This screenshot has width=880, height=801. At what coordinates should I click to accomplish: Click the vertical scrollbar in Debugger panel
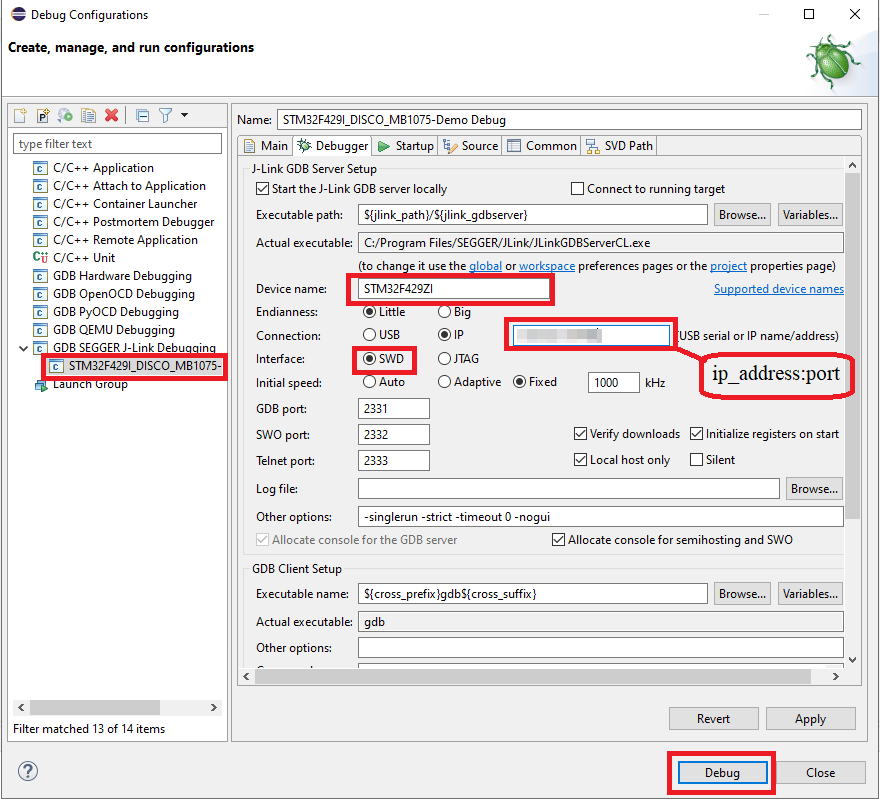point(852,400)
